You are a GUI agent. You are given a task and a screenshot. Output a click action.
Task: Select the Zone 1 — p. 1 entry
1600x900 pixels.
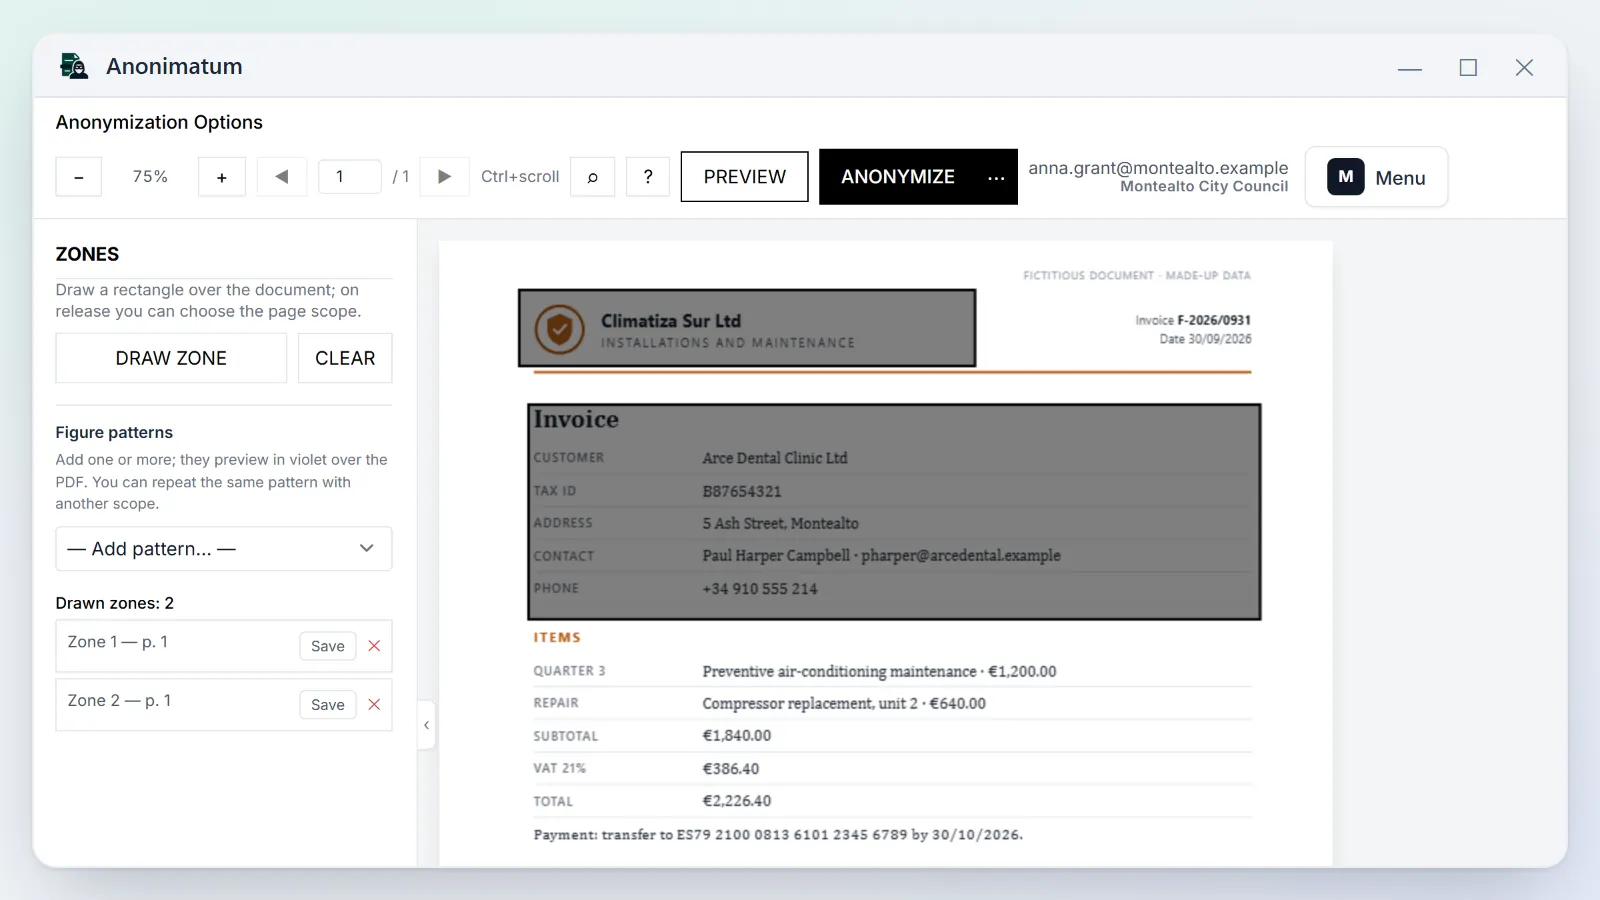click(224, 646)
